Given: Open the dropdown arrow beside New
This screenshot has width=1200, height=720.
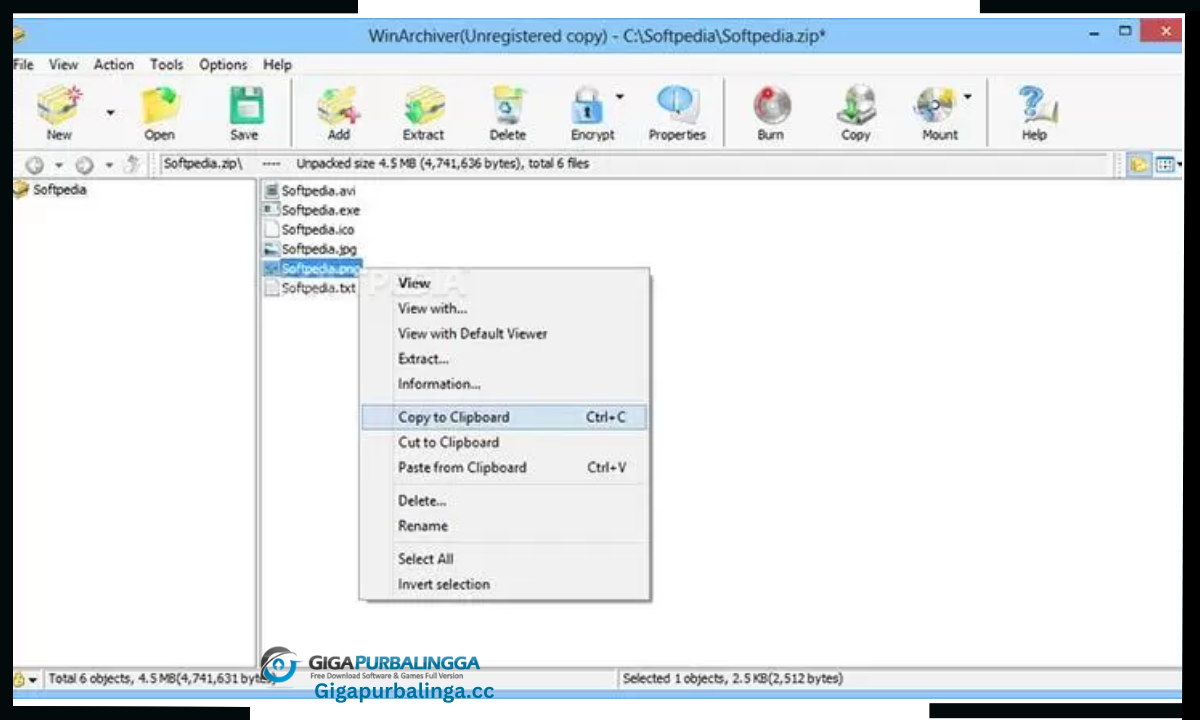Looking at the screenshot, I should pos(110,112).
